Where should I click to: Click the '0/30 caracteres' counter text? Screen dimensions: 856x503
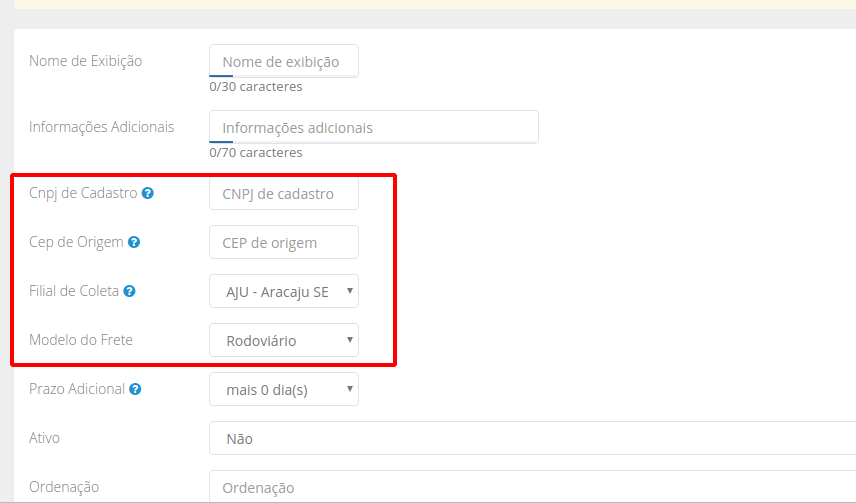pyautogui.click(x=256, y=87)
